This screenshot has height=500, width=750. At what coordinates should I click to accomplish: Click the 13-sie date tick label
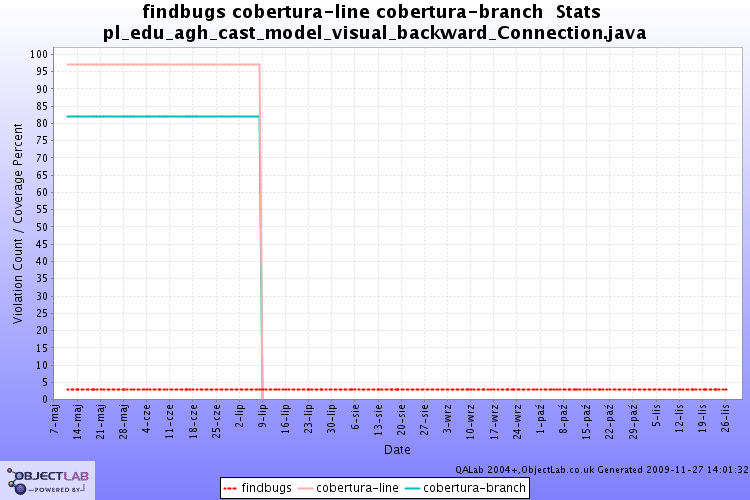[x=378, y=420]
